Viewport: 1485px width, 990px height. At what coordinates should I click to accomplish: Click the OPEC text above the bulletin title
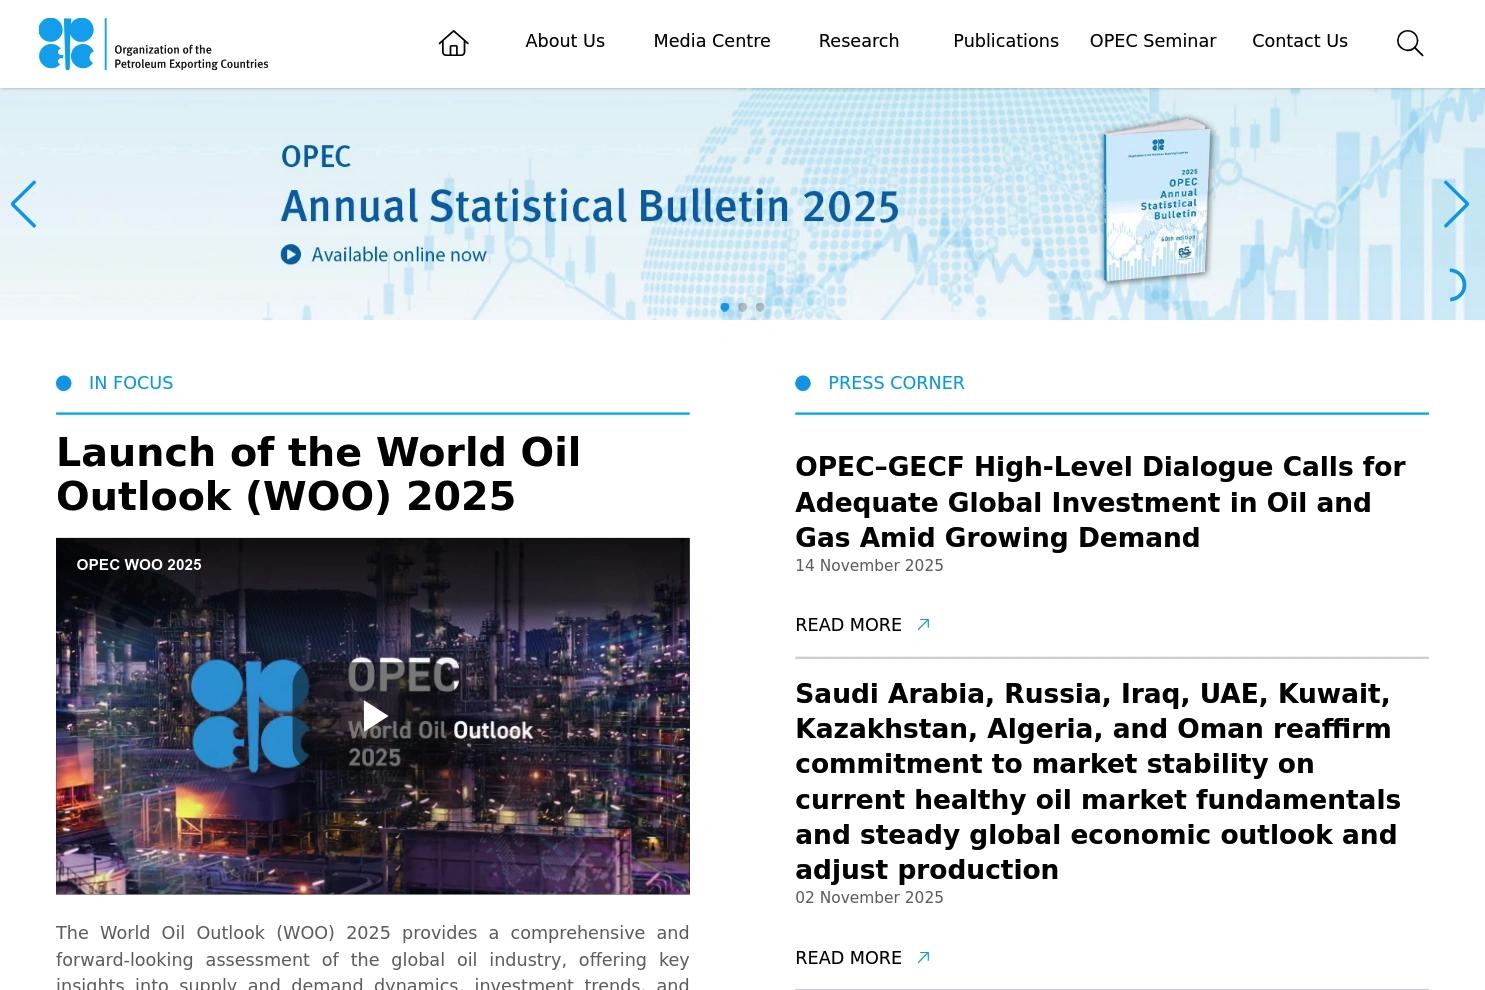(x=316, y=156)
